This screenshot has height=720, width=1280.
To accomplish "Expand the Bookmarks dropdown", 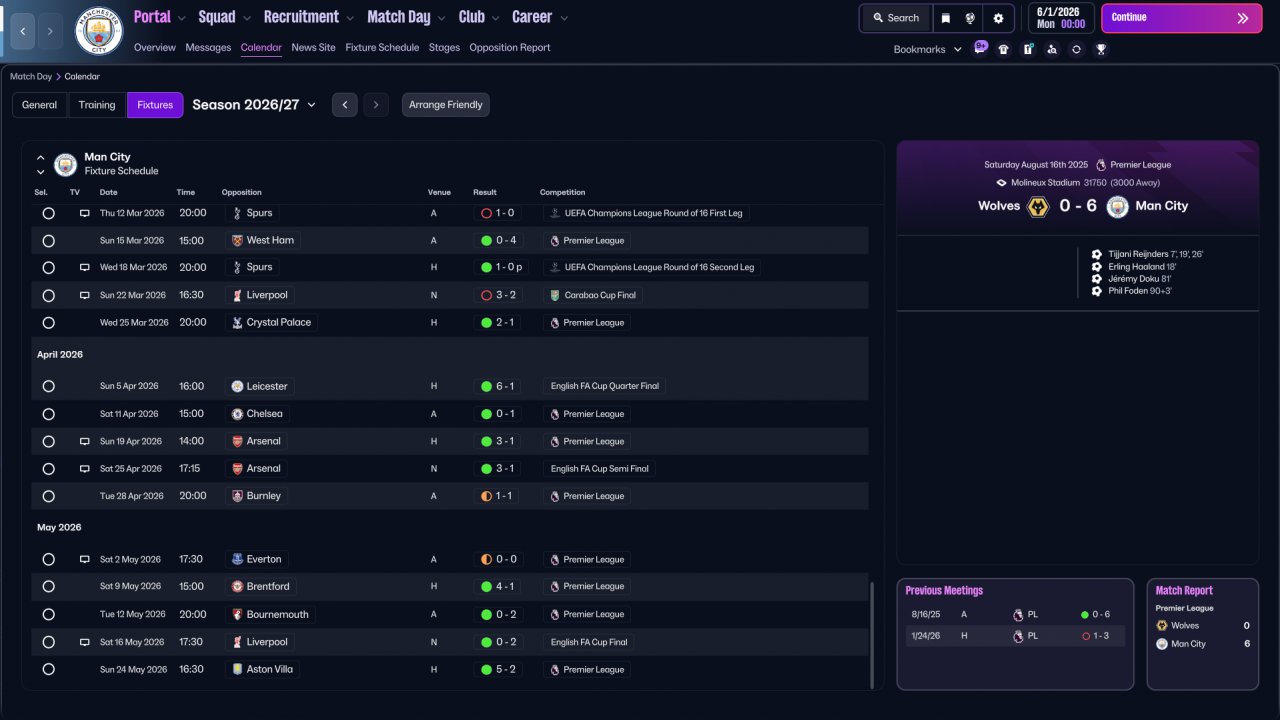I will point(927,49).
